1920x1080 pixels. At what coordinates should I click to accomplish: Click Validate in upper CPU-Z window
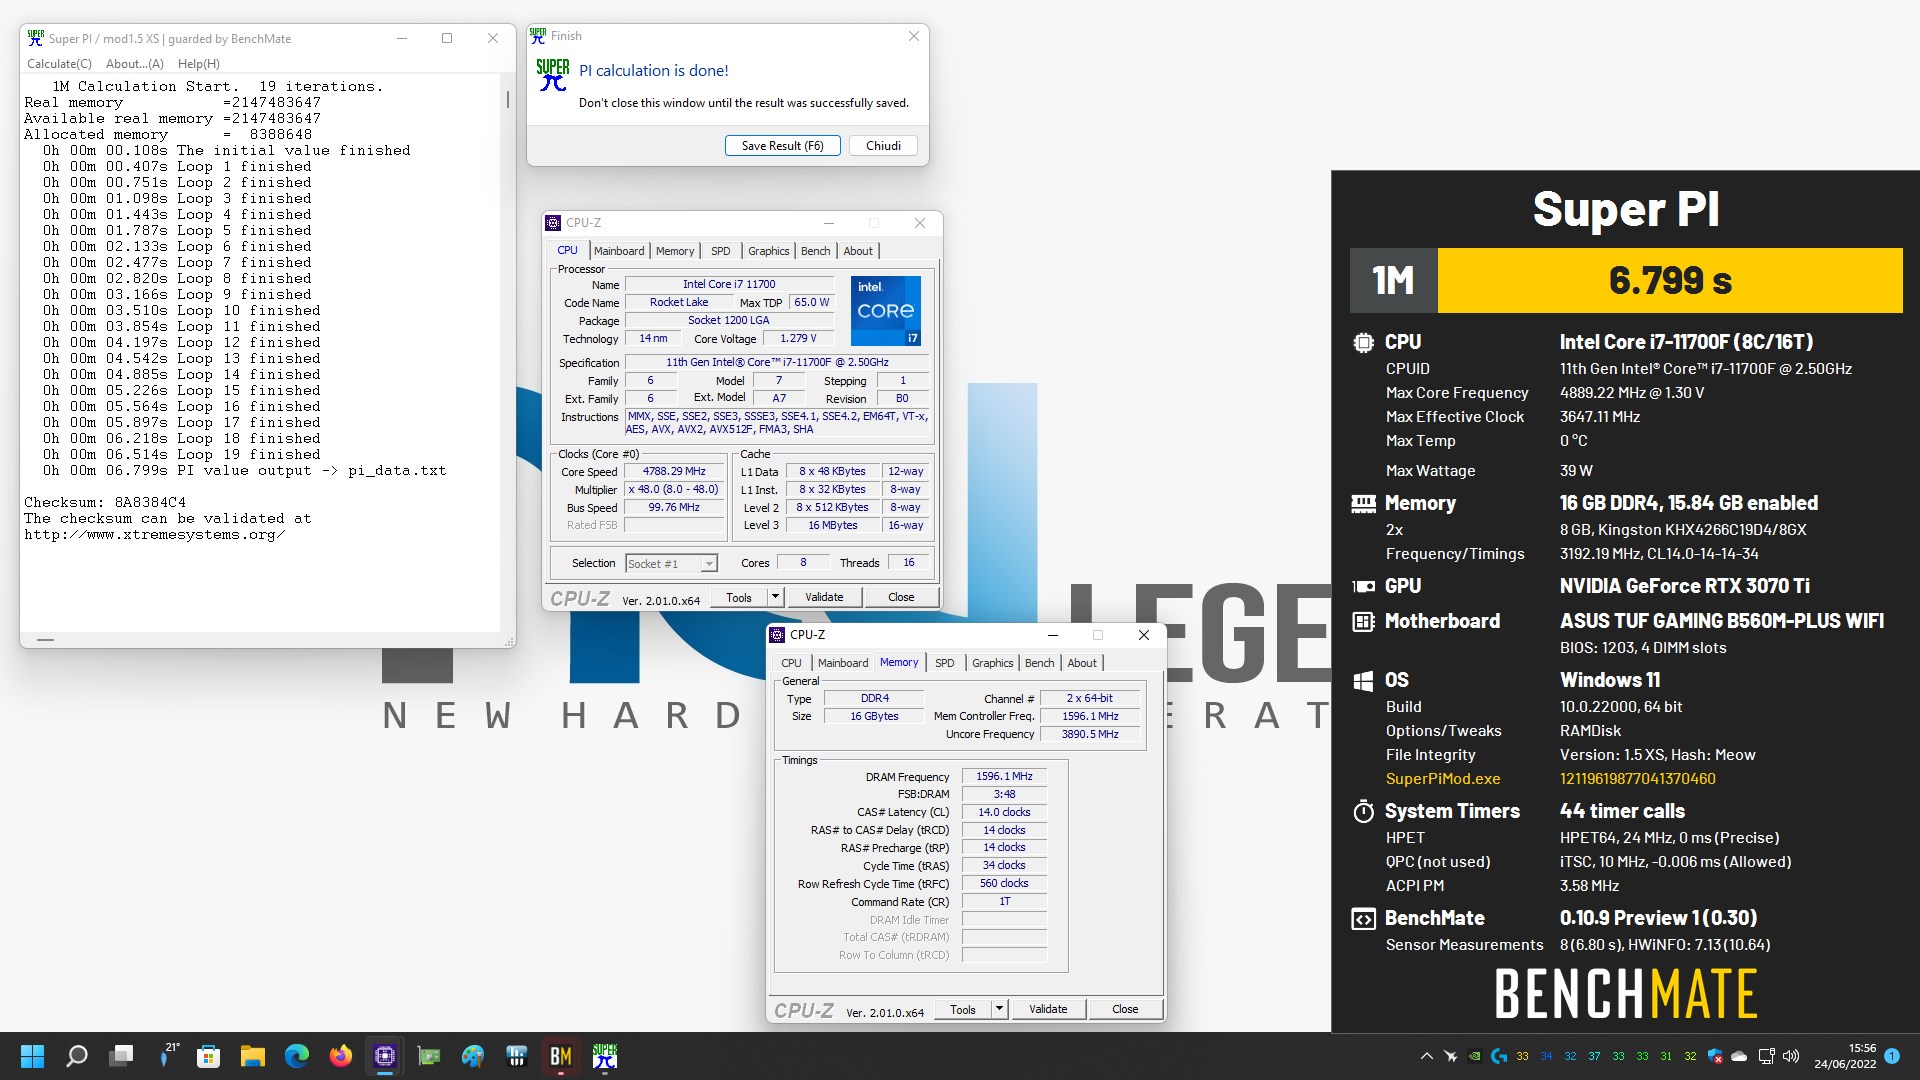click(824, 597)
